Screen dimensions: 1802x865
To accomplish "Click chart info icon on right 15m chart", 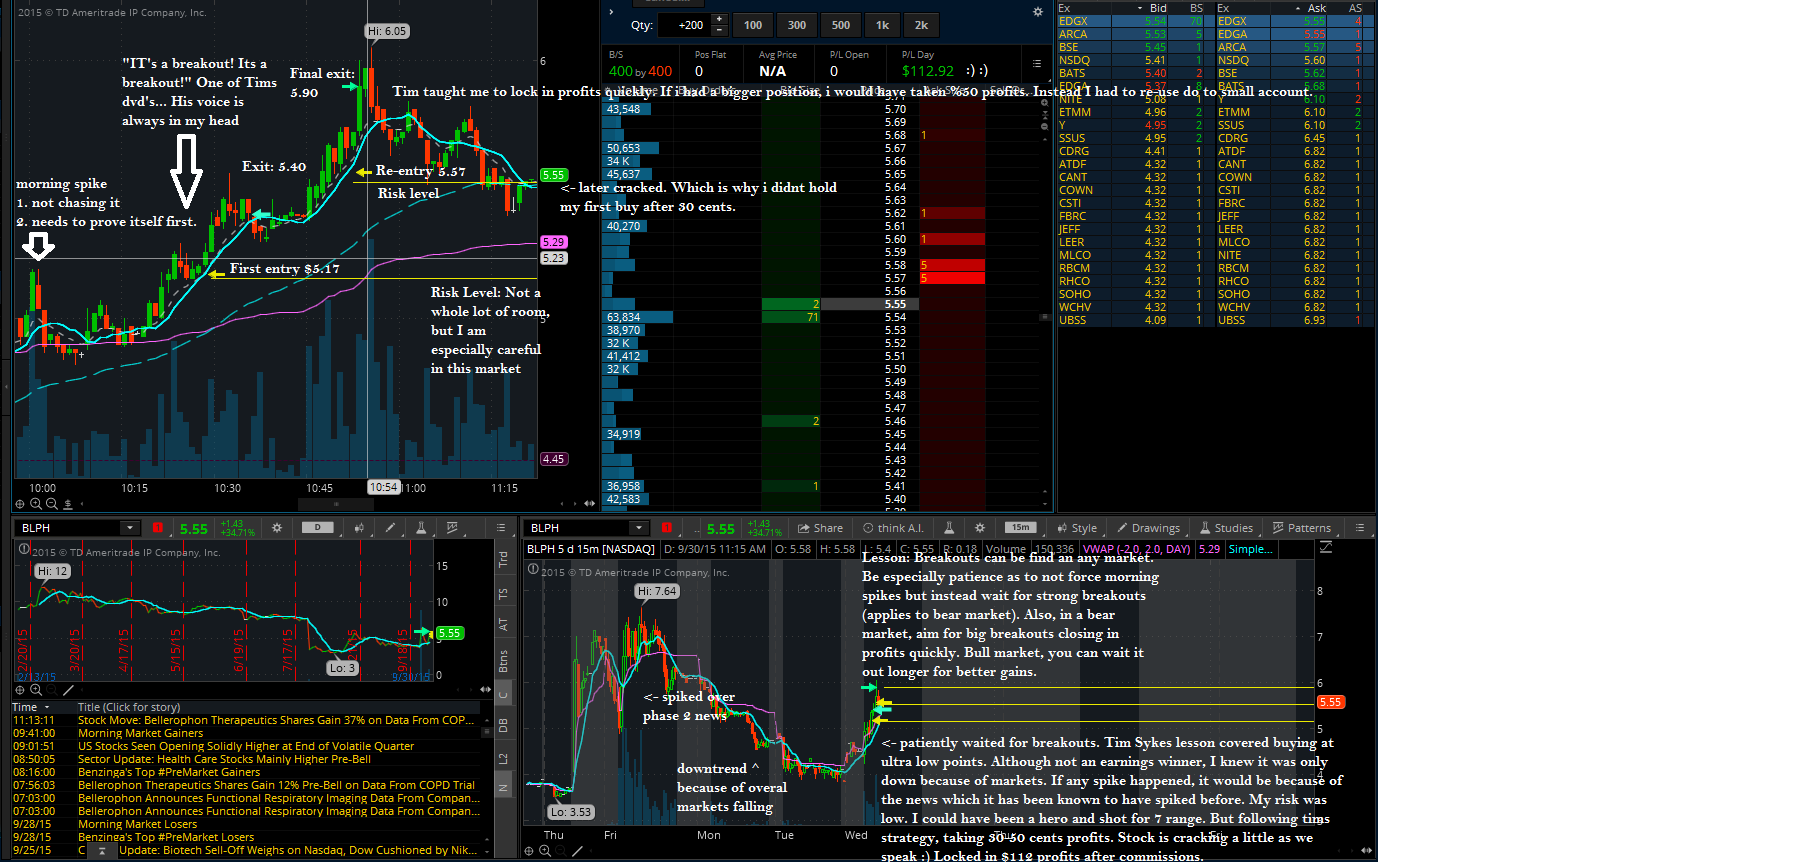I will point(533,571).
